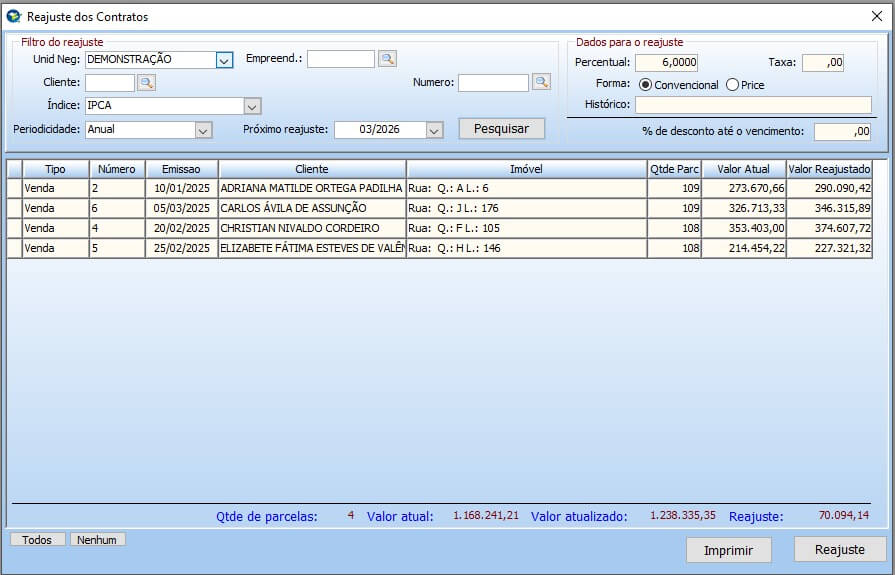The height and width of the screenshot is (575, 895).
Task: Select the Price radio option
Action: tap(733, 85)
